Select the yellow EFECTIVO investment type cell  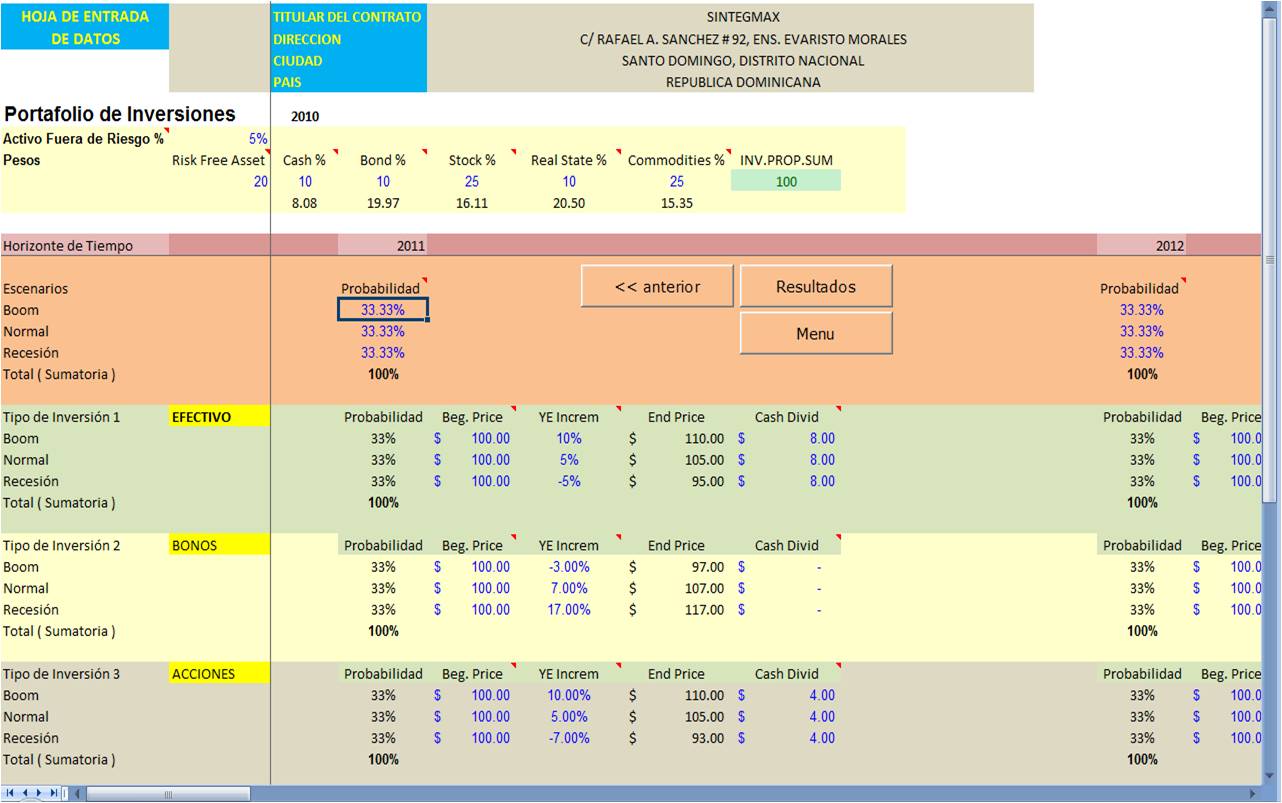point(220,417)
